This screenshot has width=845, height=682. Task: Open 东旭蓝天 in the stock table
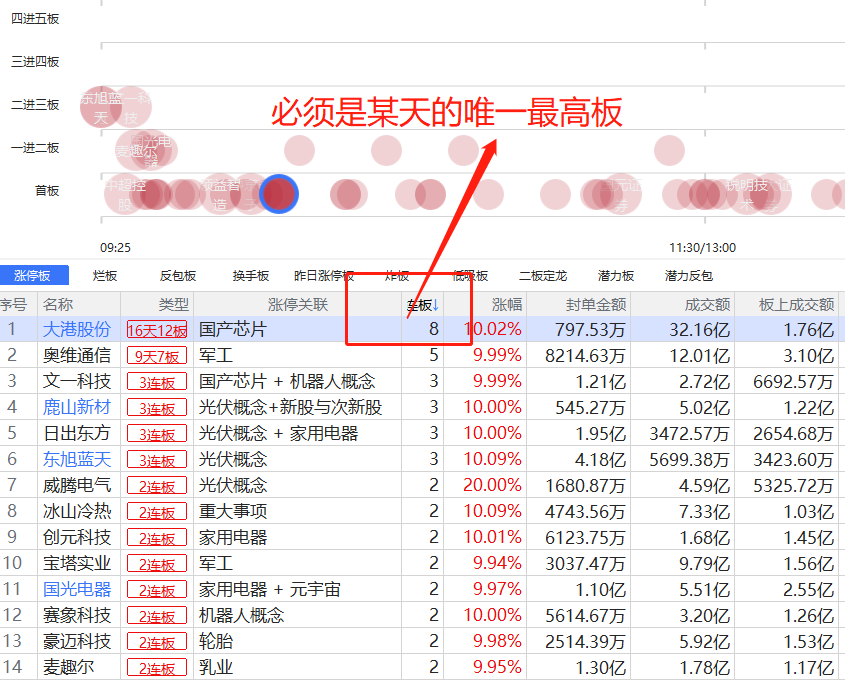77,459
